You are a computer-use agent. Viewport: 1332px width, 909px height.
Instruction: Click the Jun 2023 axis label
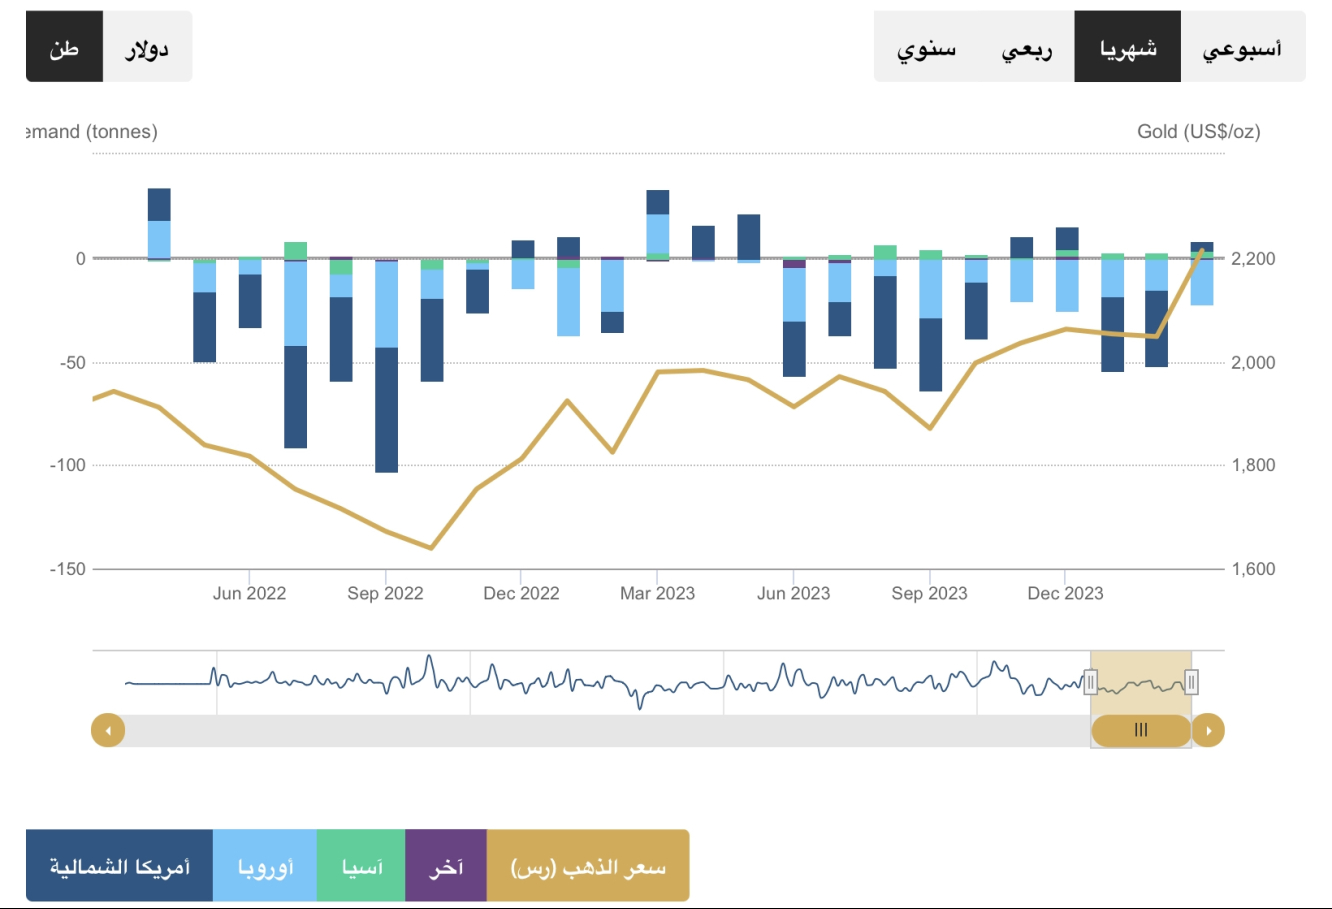[x=793, y=593]
